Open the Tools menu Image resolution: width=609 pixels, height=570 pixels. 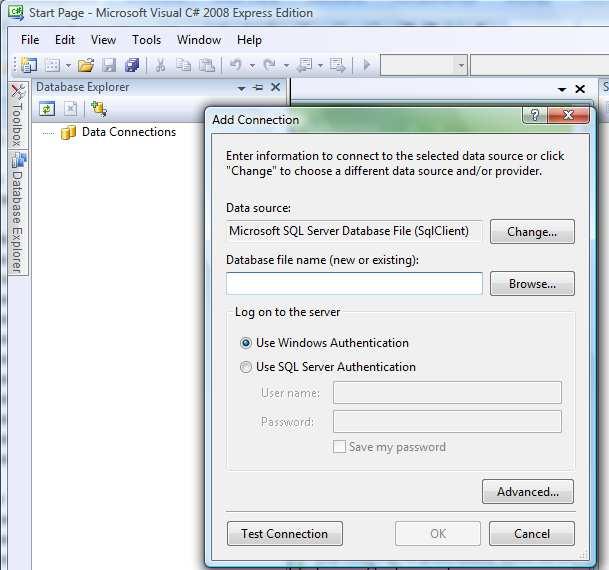pyautogui.click(x=146, y=40)
